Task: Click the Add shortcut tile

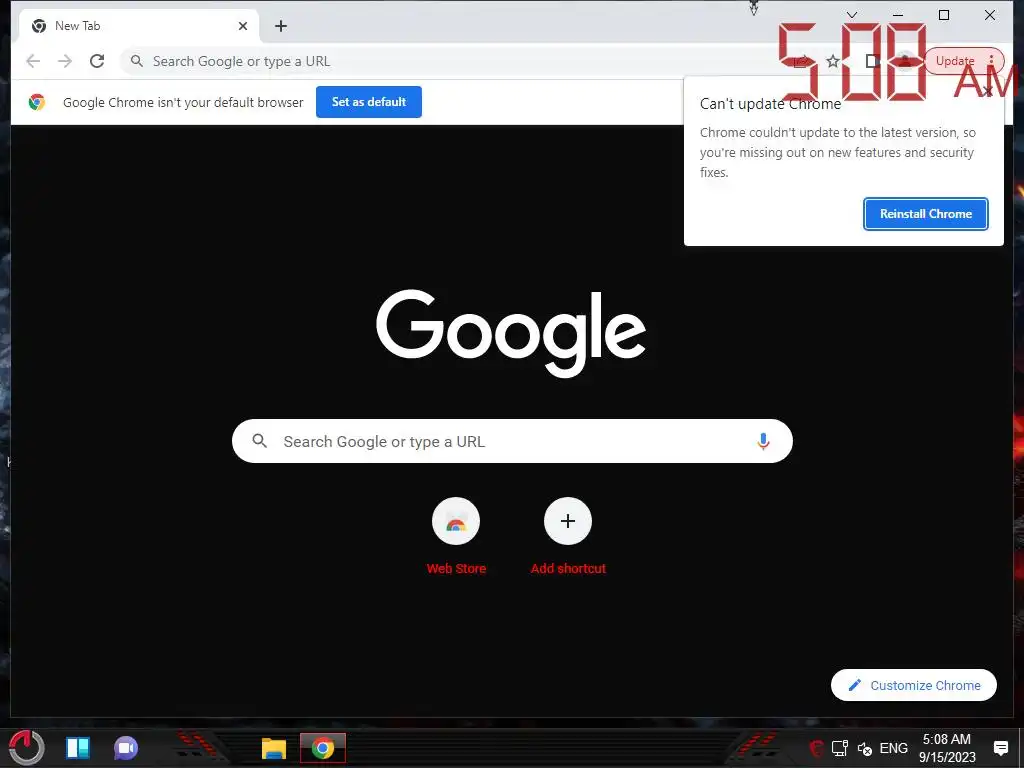Action: click(568, 536)
